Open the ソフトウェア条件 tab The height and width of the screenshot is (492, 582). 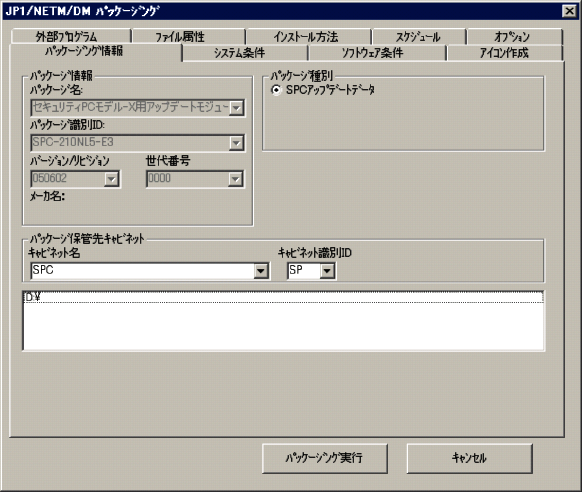pos(377,53)
